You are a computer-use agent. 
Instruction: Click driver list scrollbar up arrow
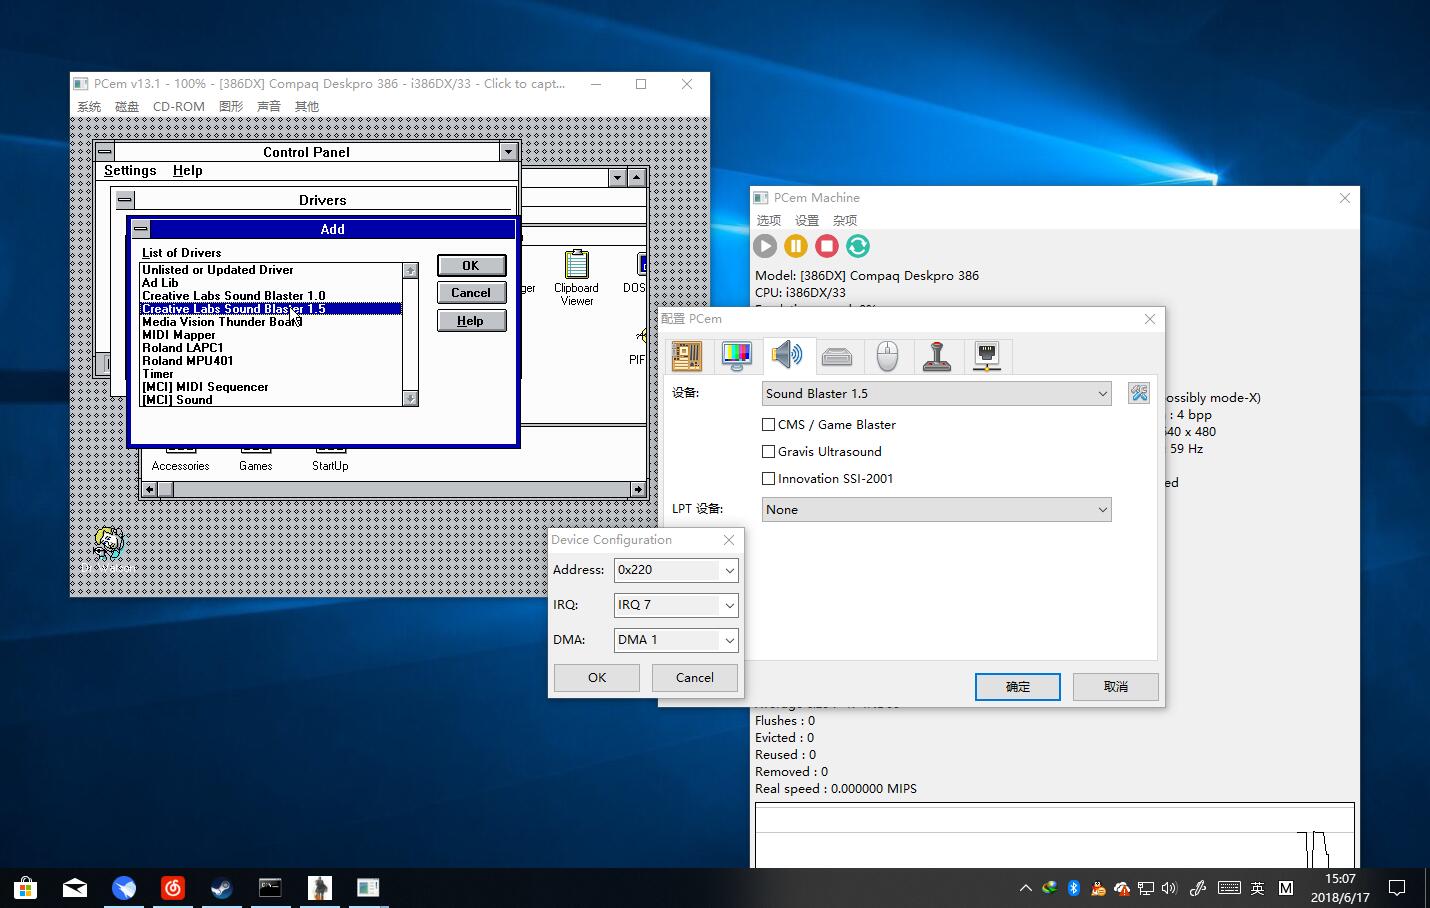(x=410, y=270)
